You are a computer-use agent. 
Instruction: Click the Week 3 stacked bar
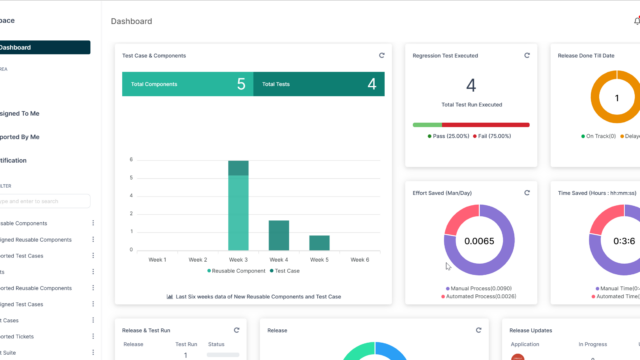pyautogui.click(x=238, y=205)
